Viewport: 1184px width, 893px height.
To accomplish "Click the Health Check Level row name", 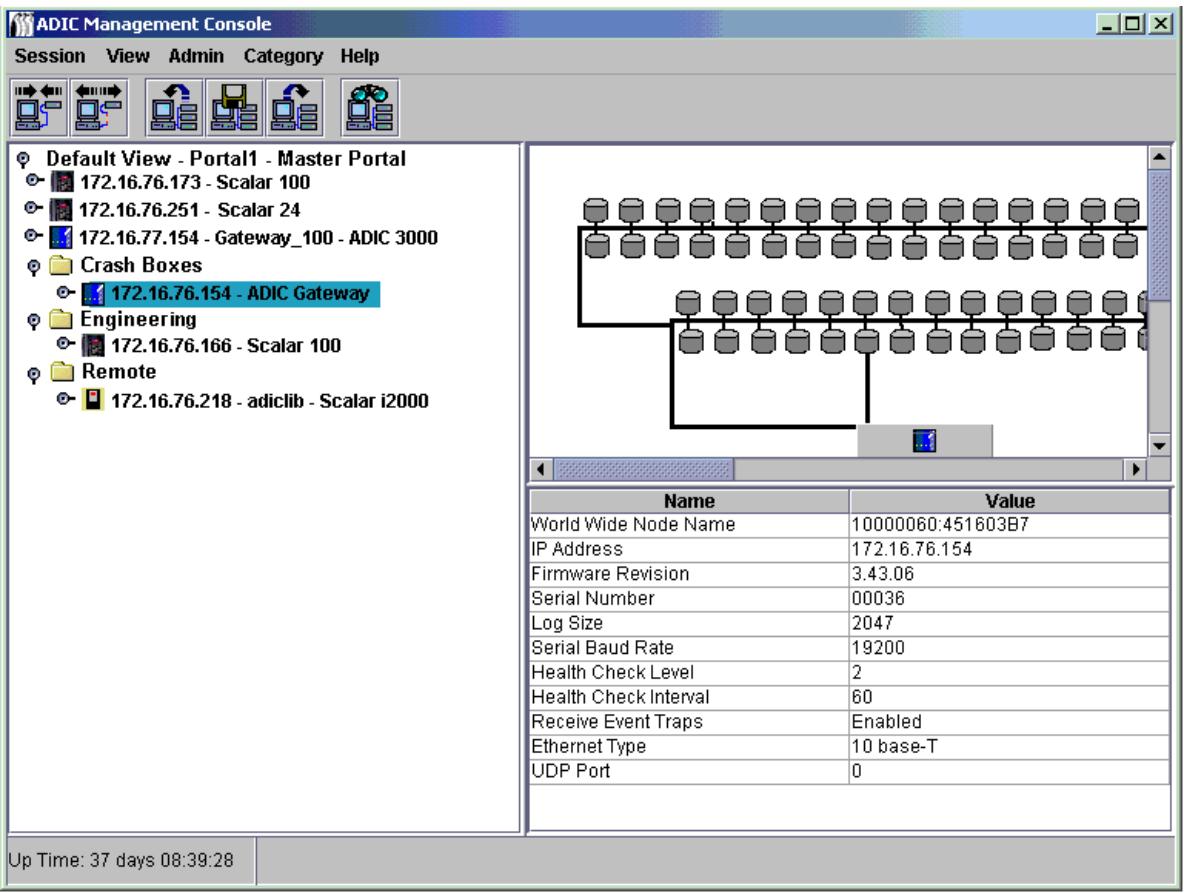I will 612,673.
